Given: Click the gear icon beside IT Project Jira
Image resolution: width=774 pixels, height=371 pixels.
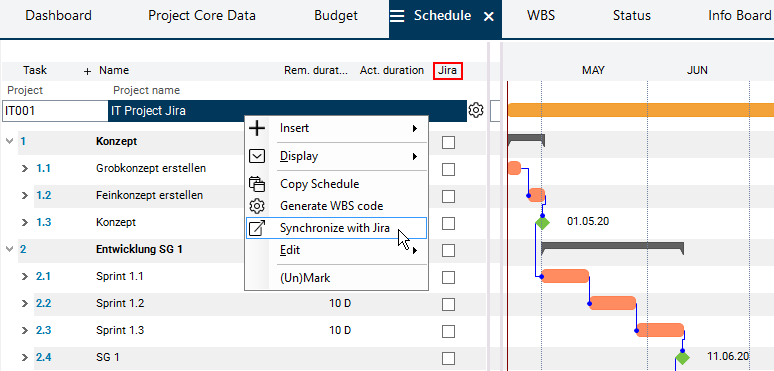Looking at the screenshot, I should click(x=475, y=111).
